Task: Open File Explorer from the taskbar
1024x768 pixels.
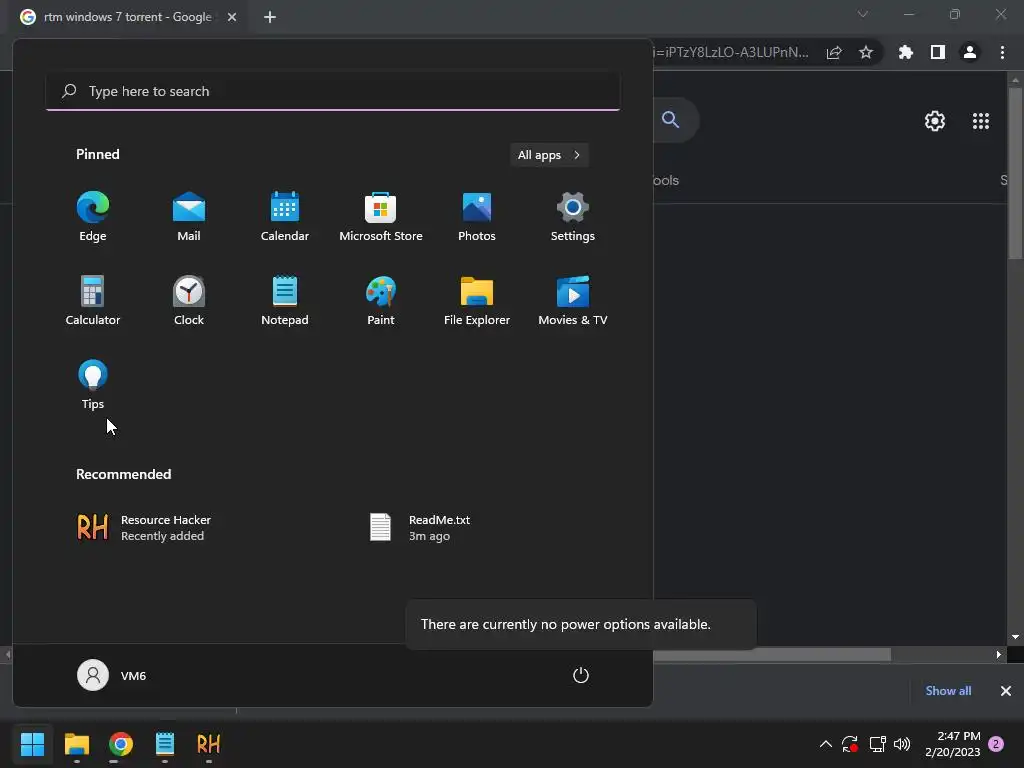Action: pos(76,744)
